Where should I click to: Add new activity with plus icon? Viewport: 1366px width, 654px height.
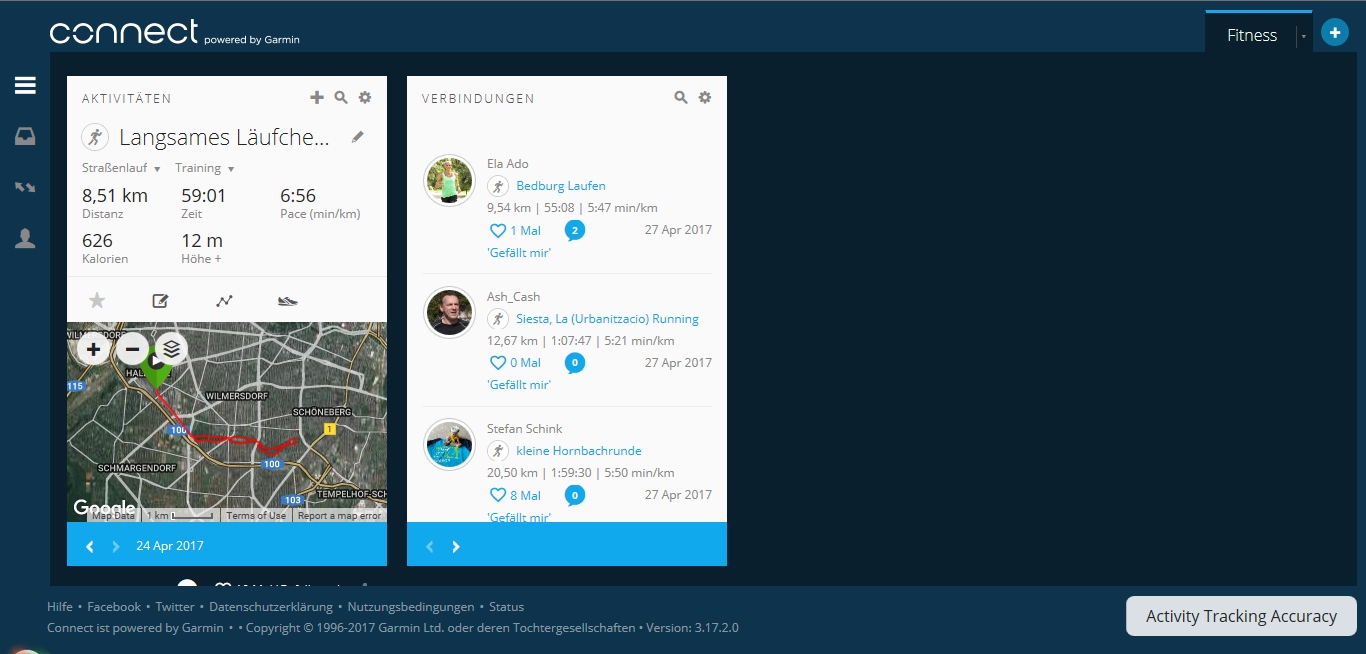click(317, 98)
